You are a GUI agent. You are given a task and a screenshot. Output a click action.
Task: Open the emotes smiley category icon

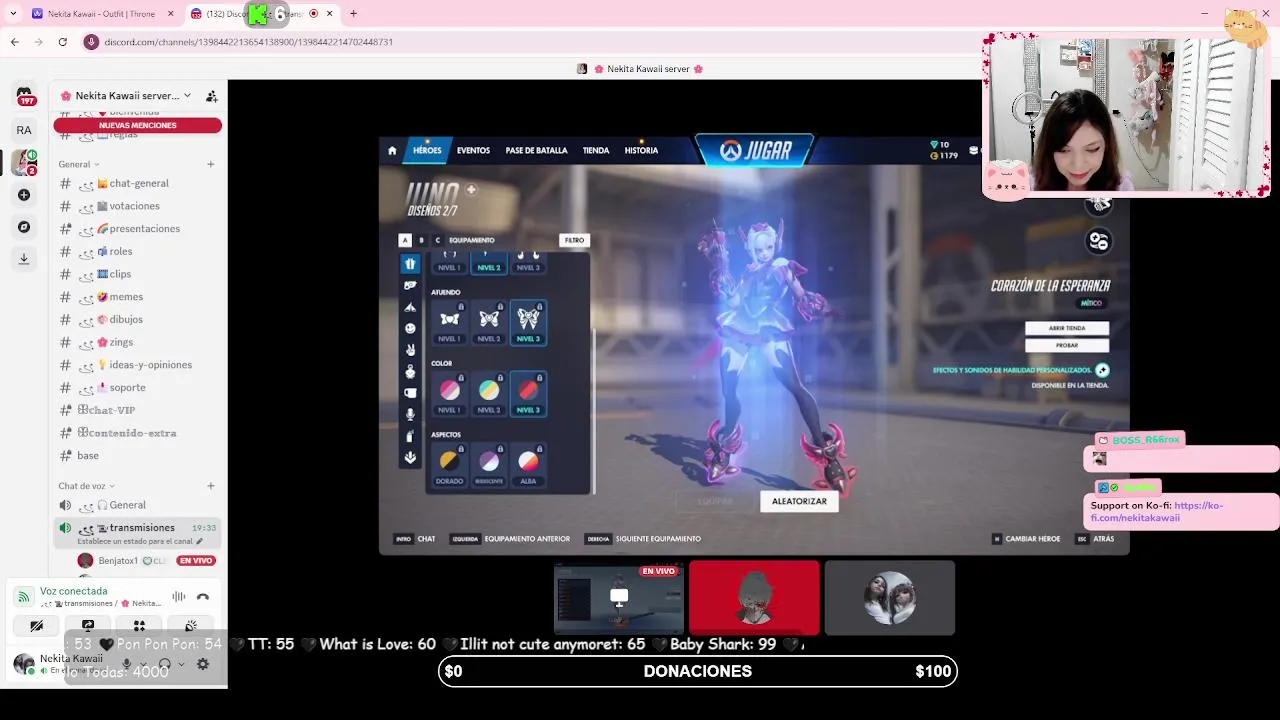point(410,328)
